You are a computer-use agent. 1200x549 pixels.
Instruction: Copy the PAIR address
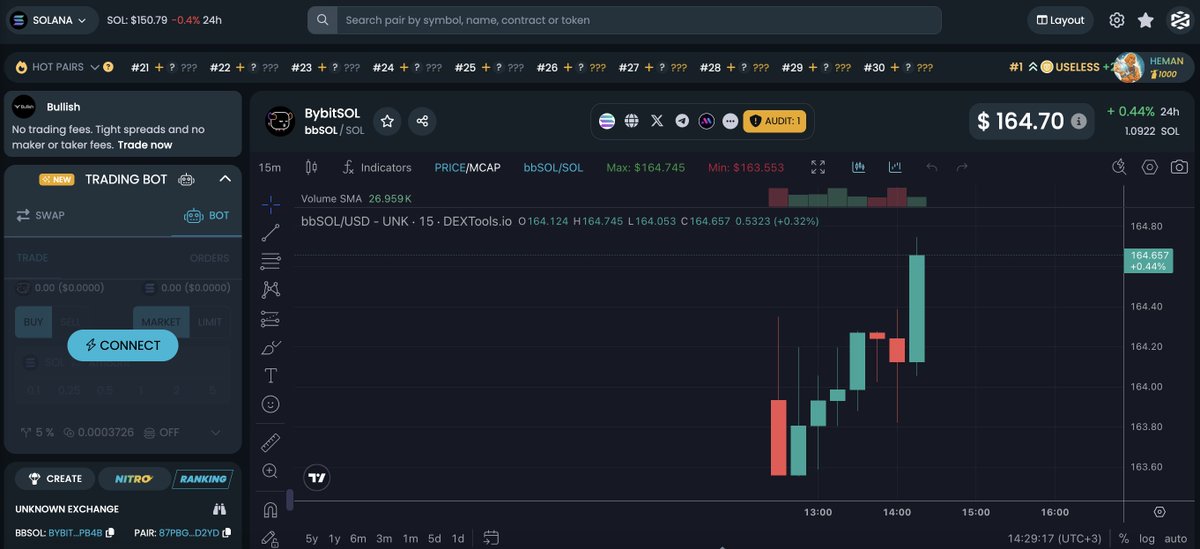(x=227, y=532)
